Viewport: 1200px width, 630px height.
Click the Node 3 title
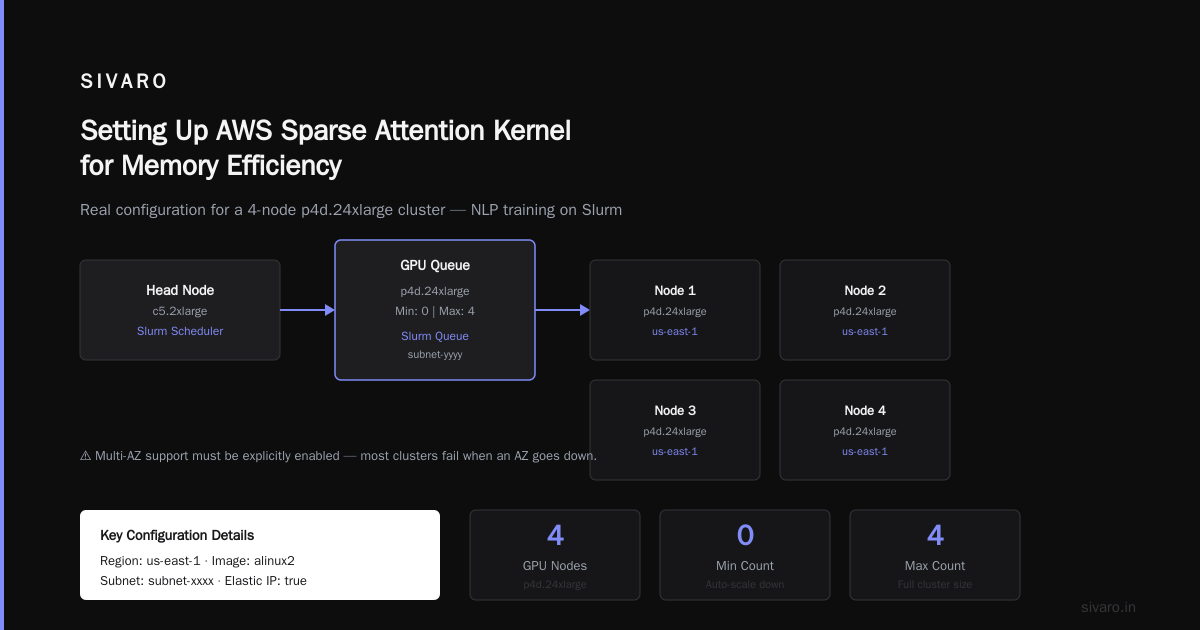coord(675,411)
